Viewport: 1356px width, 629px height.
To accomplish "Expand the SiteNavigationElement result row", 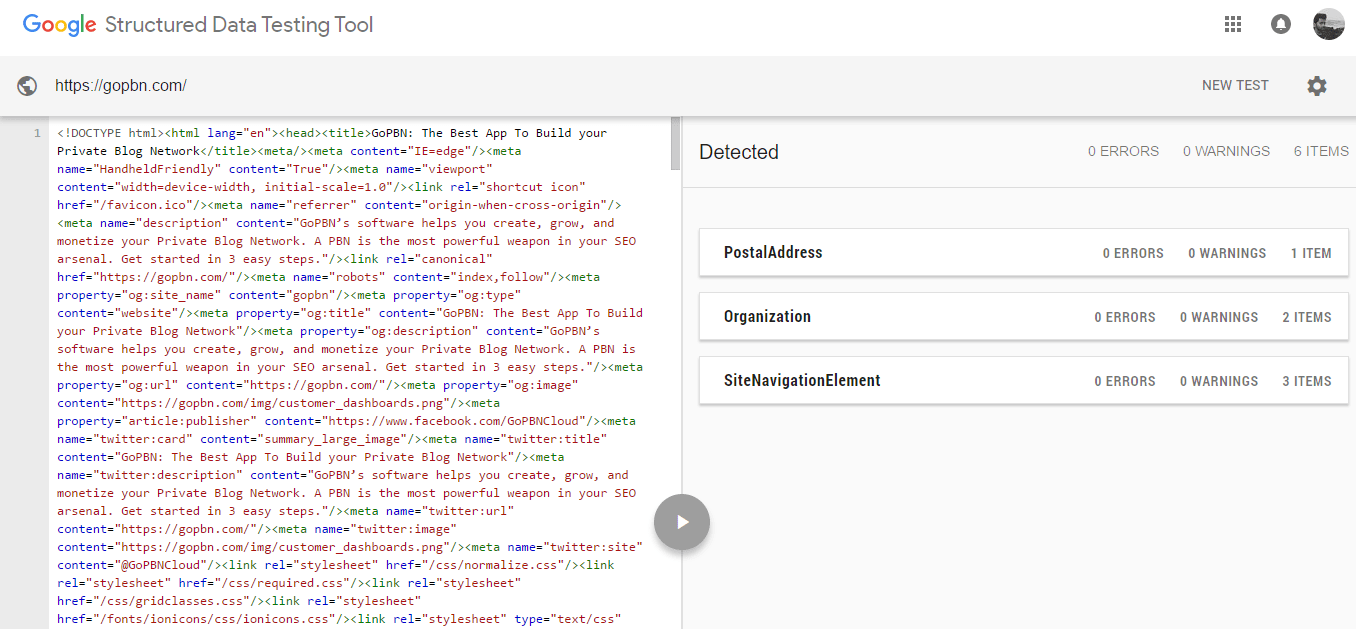I will click(x=1024, y=381).
